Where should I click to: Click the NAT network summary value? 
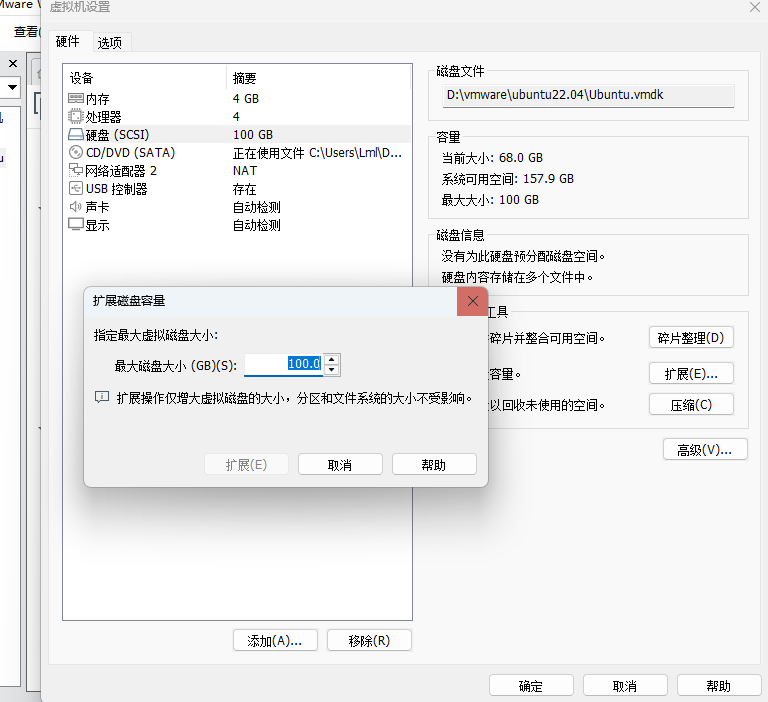pyautogui.click(x=245, y=171)
